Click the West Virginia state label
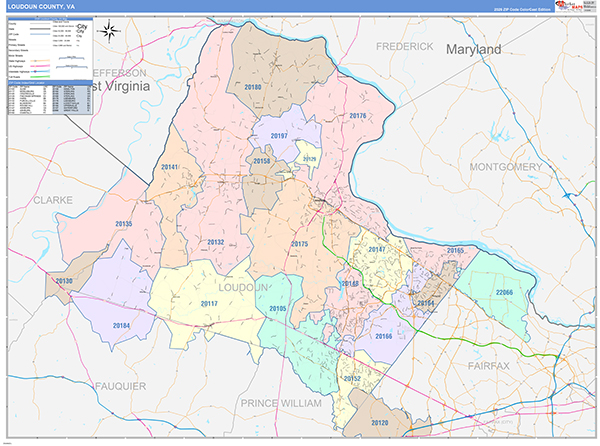The width and height of the screenshot is (600, 446). point(121,86)
